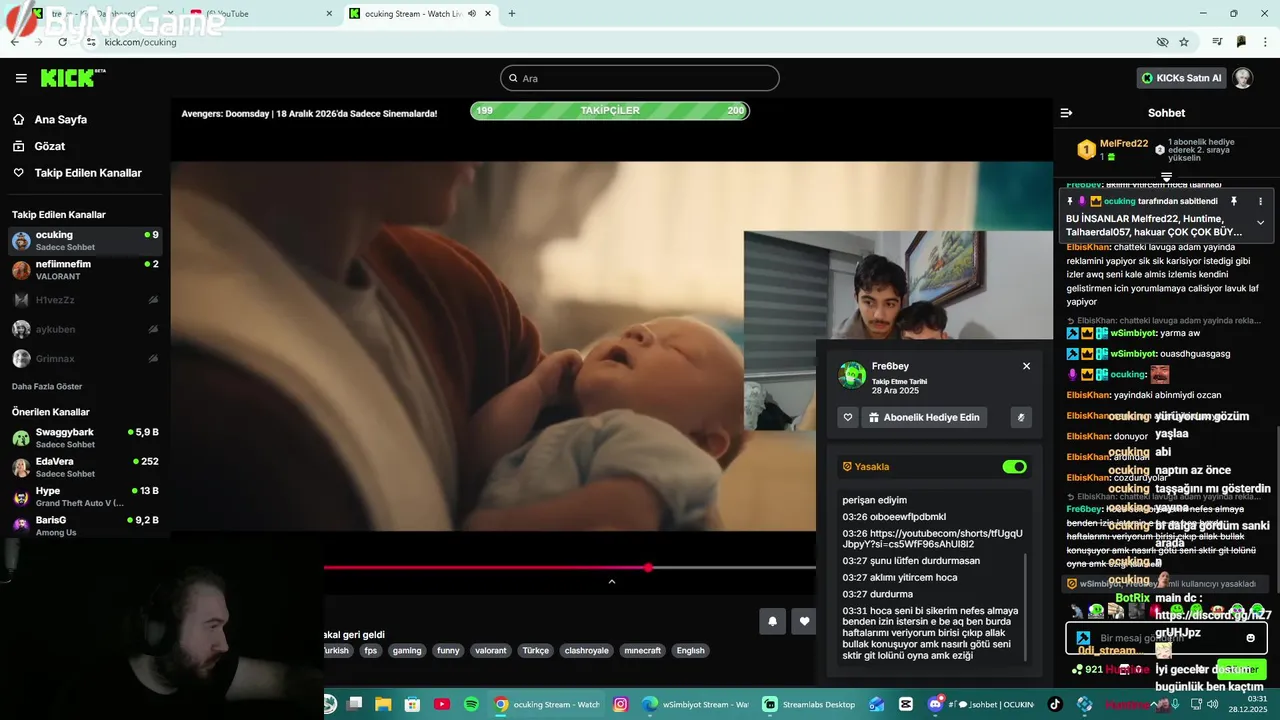This screenshot has width=1280, height=720.
Task: Close the Fre6bey user card
Action: point(1026,366)
